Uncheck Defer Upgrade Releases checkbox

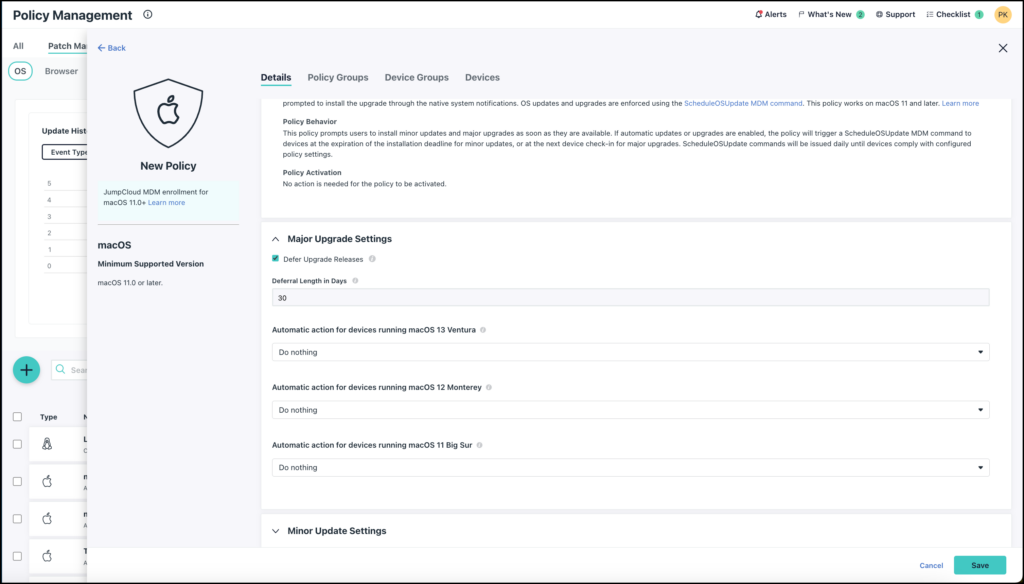[x=276, y=259]
